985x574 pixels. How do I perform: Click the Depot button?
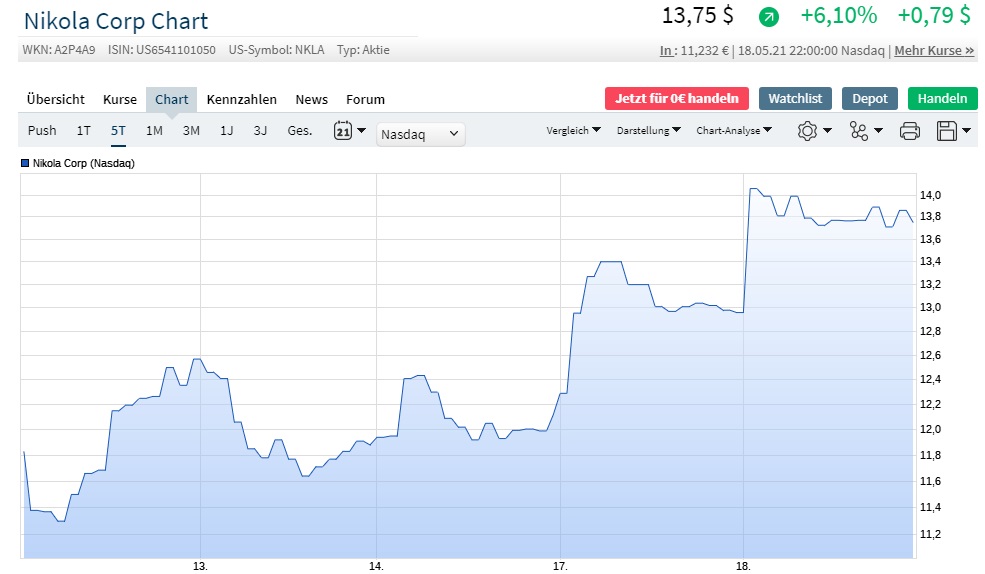869,99
